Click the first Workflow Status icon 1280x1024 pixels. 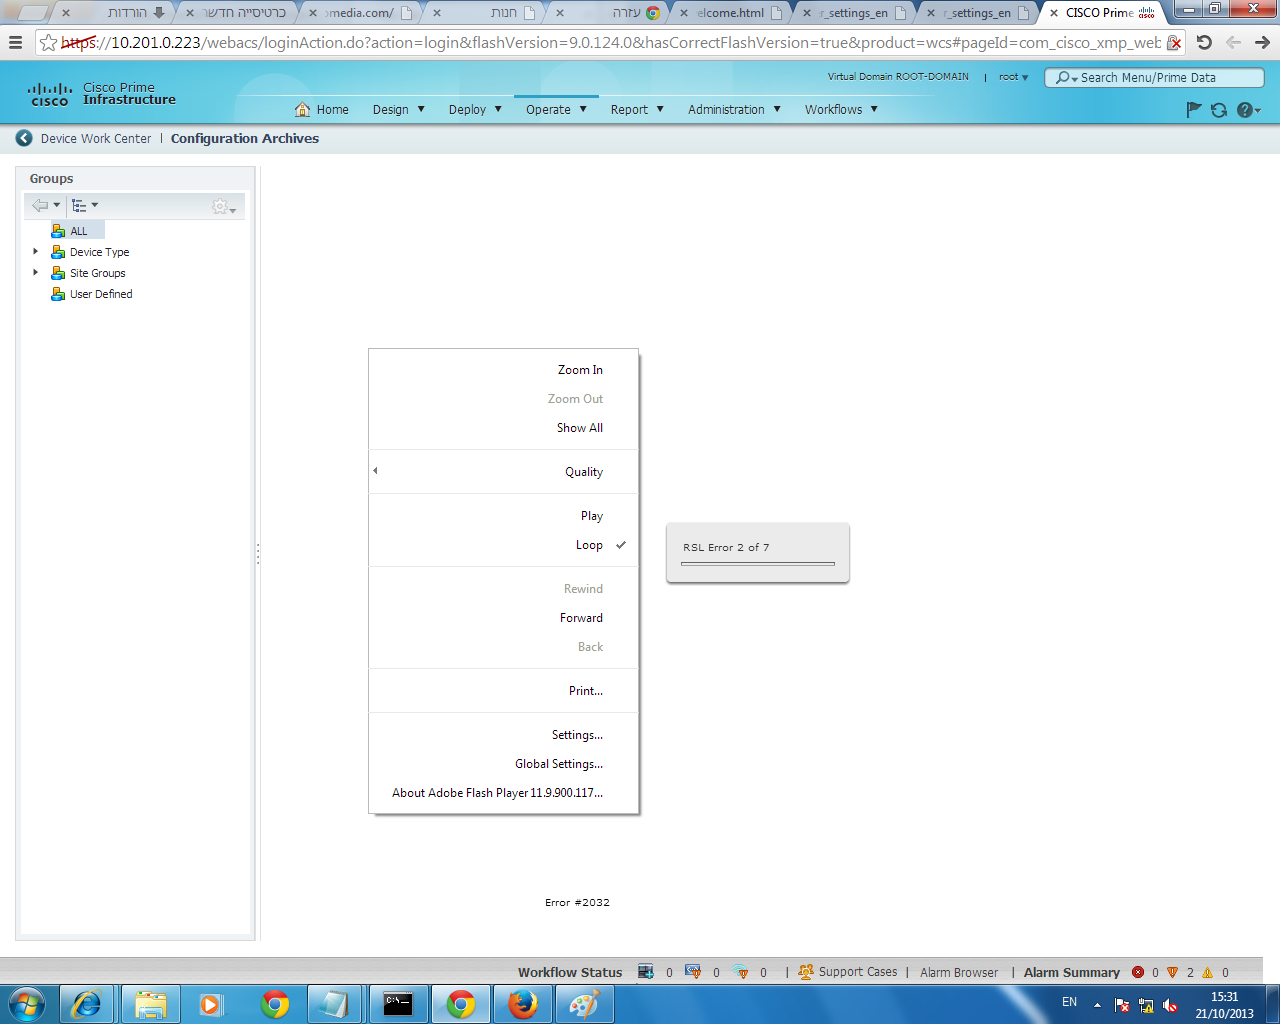point(646,972)
